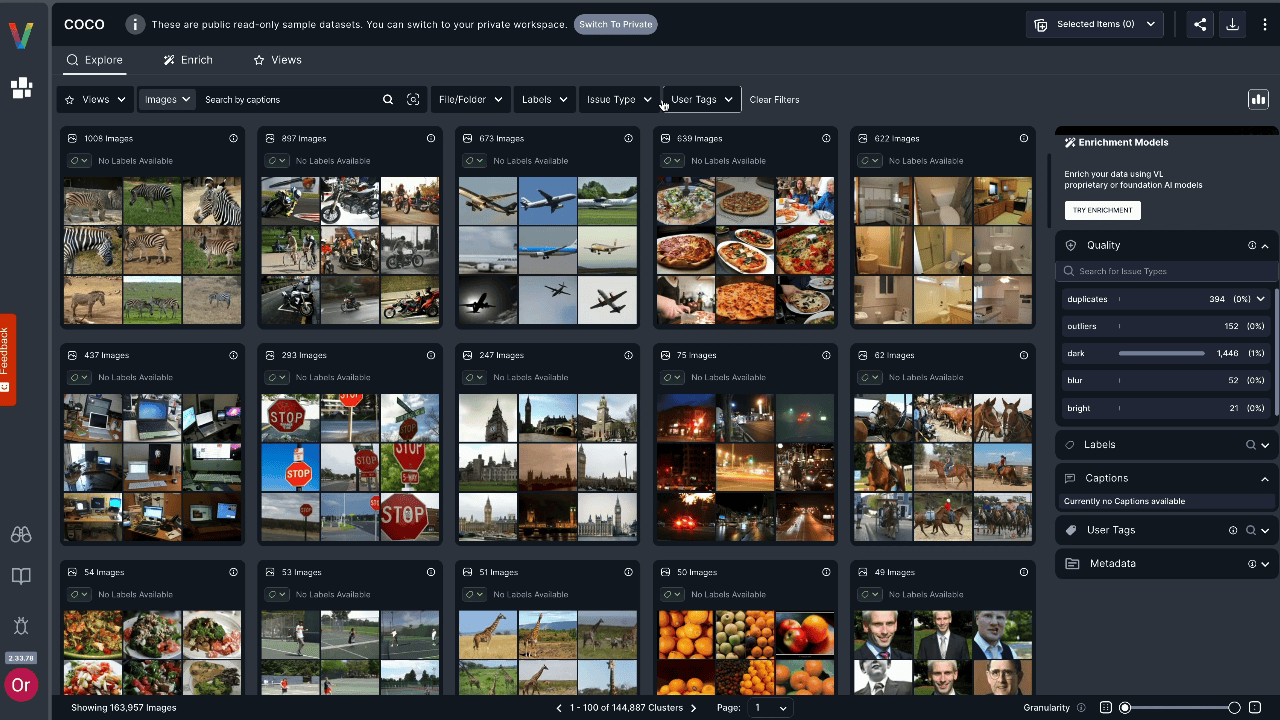Go to next clusters page arrow
Viewport: 1280px width, 720px height.
click(694, 708)
